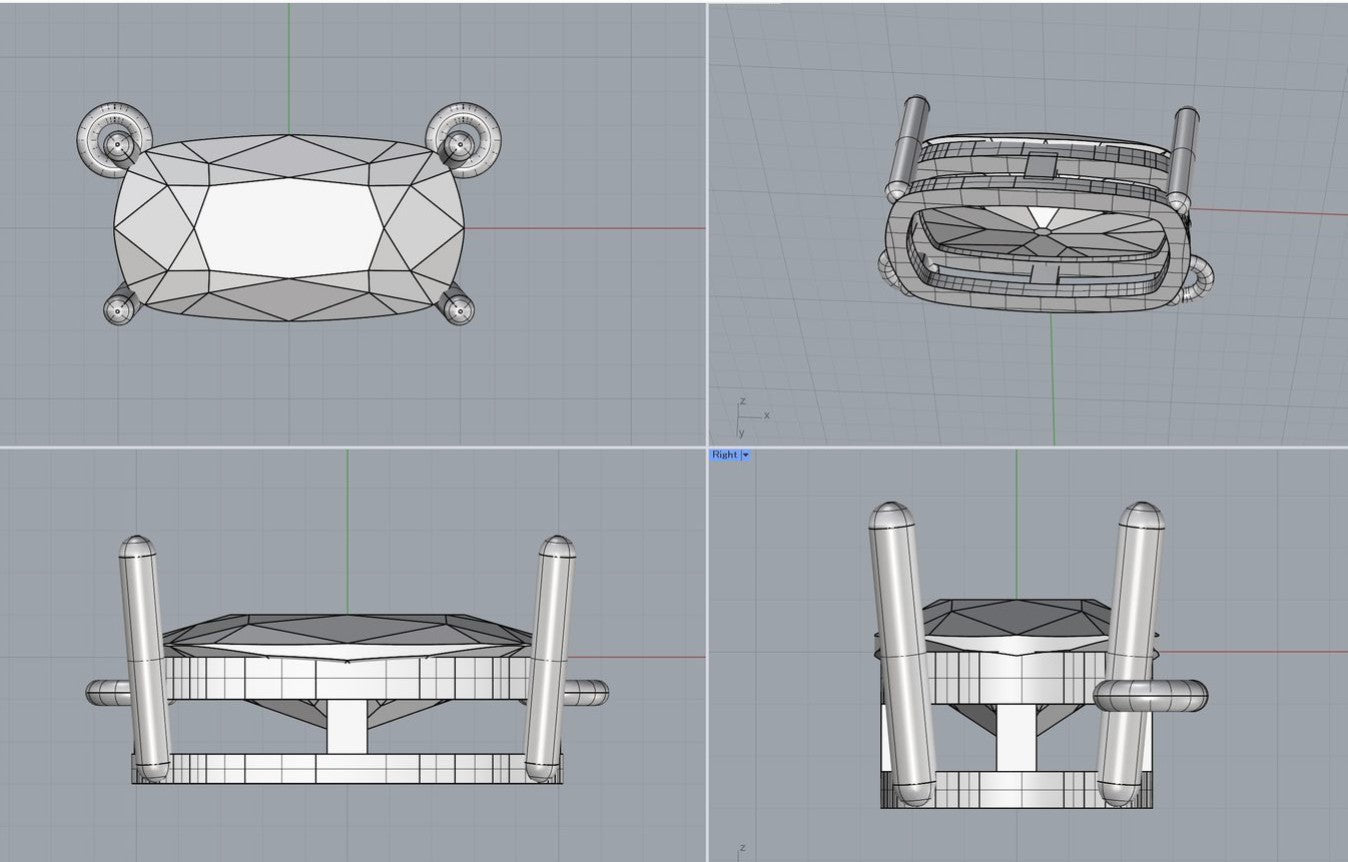Select the large ring on top-left prong, top view
Image resolution: width=1348 pixels, height=862 pixels.
pos(115,139)
